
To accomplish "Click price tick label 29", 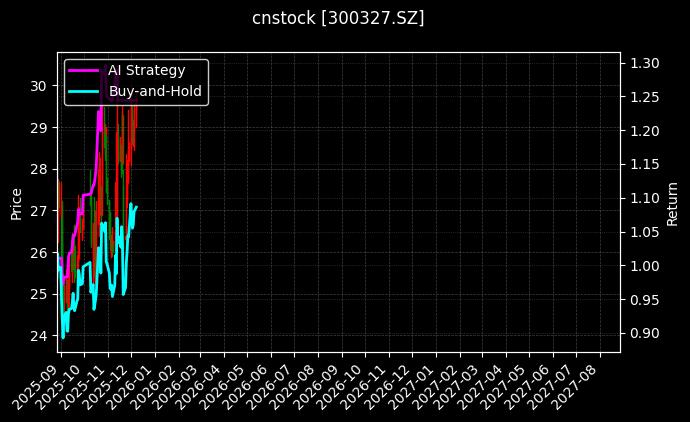I will pyautogui.click(x=38, y=128).
